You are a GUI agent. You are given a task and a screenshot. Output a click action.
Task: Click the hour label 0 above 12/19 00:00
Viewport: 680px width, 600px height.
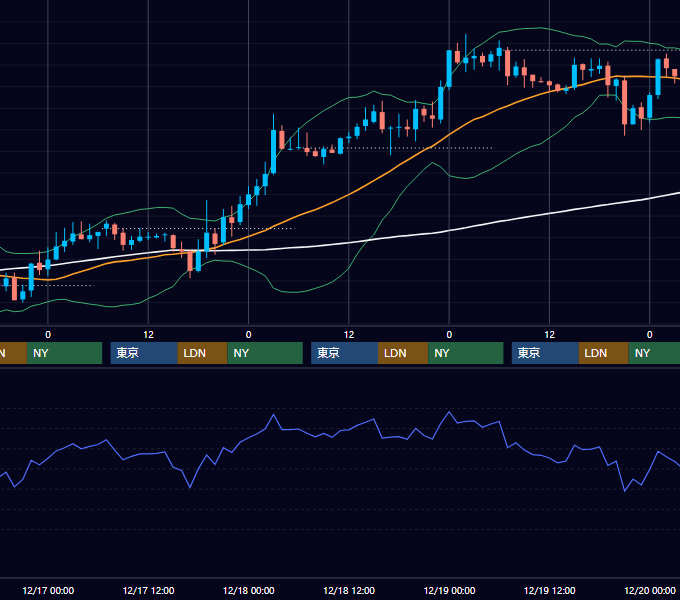(x=449, y=335)
